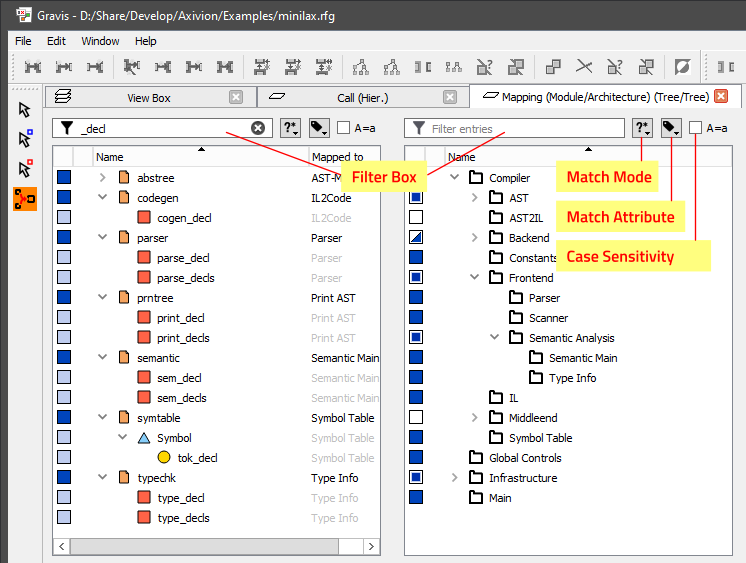The image size is (746, 563).
Task: Open the Window menu
Action: [100, 41]
